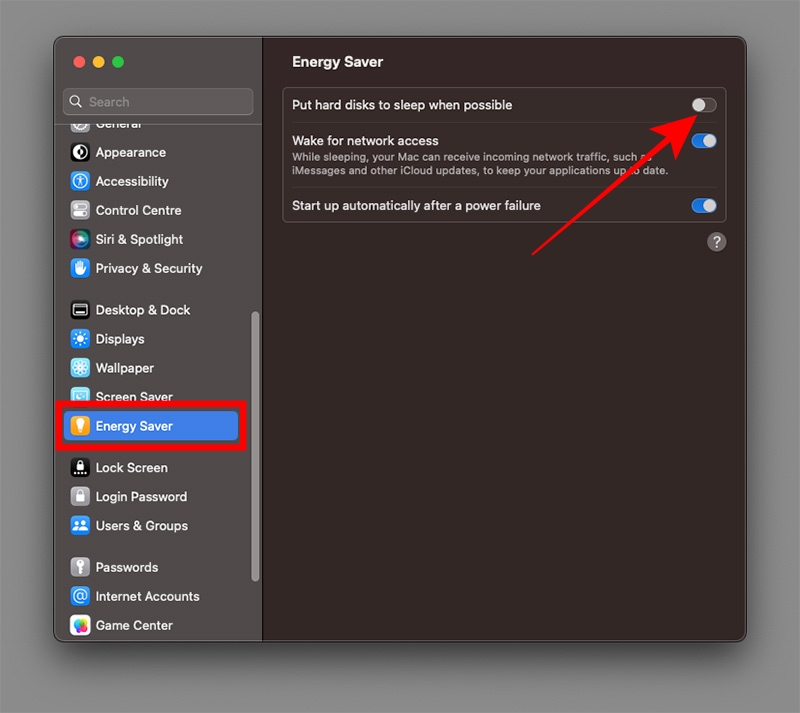
Task: Click the magnifying glass search icon
Action: pos(76,102)
